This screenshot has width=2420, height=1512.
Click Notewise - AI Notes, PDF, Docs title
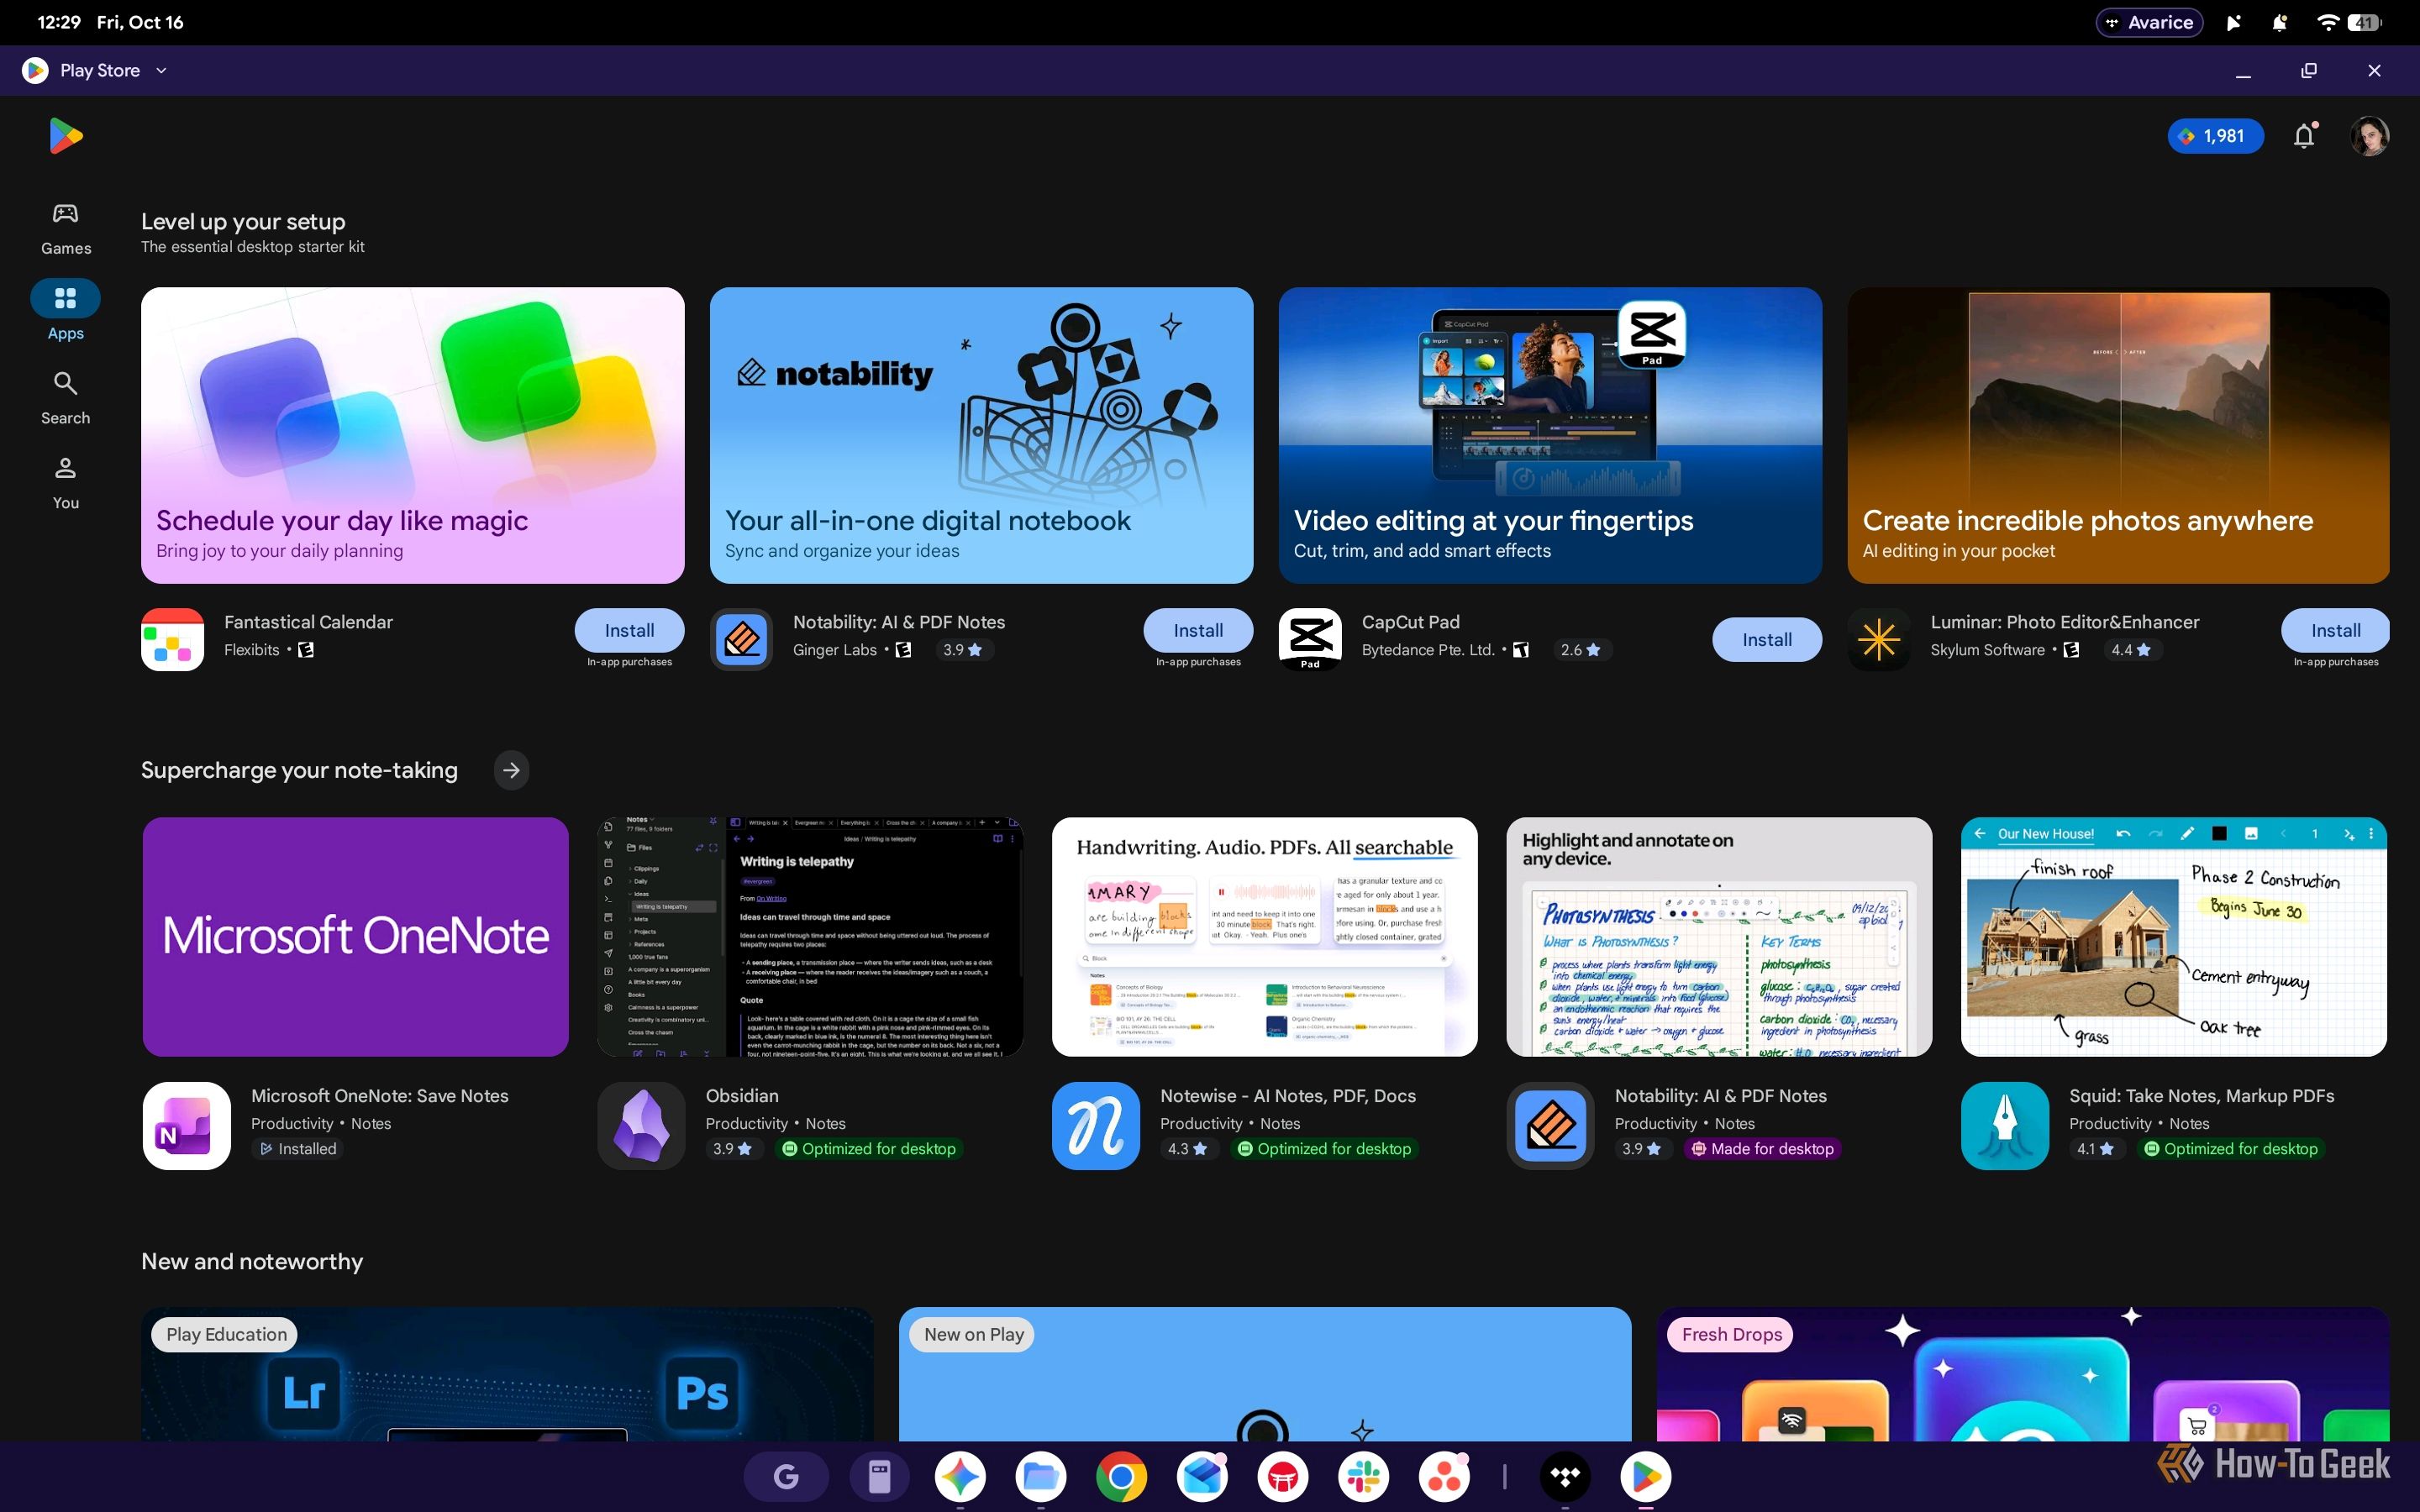pyautogui.click(x=1288, y=1096)
